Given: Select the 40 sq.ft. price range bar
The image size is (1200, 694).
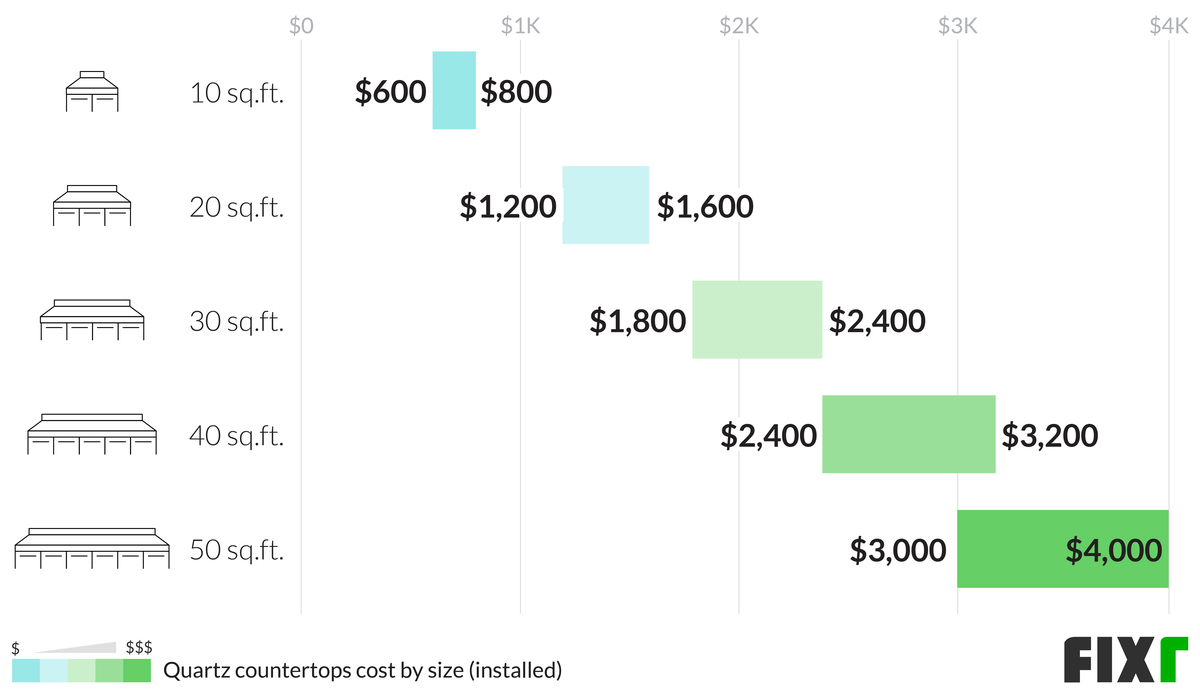Looking at the screenshot, I should 908,435.
